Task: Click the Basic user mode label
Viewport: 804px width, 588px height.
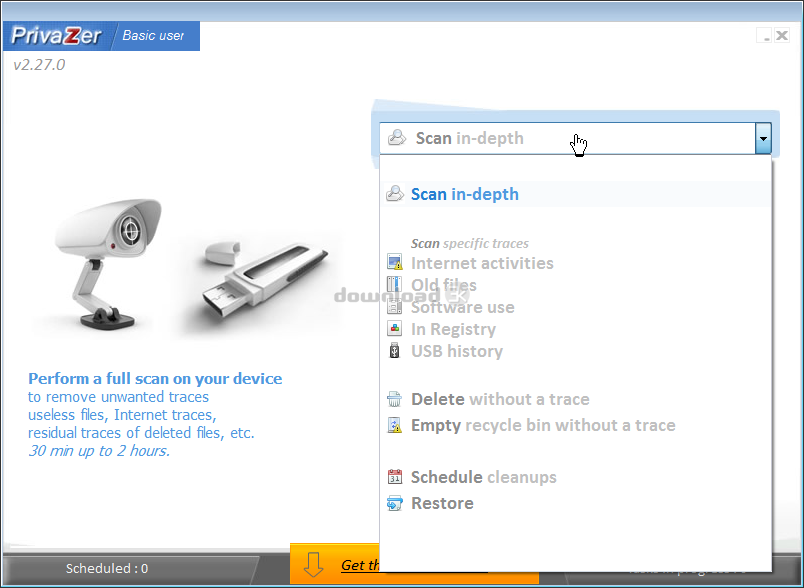Action: [x=153, y=36]
